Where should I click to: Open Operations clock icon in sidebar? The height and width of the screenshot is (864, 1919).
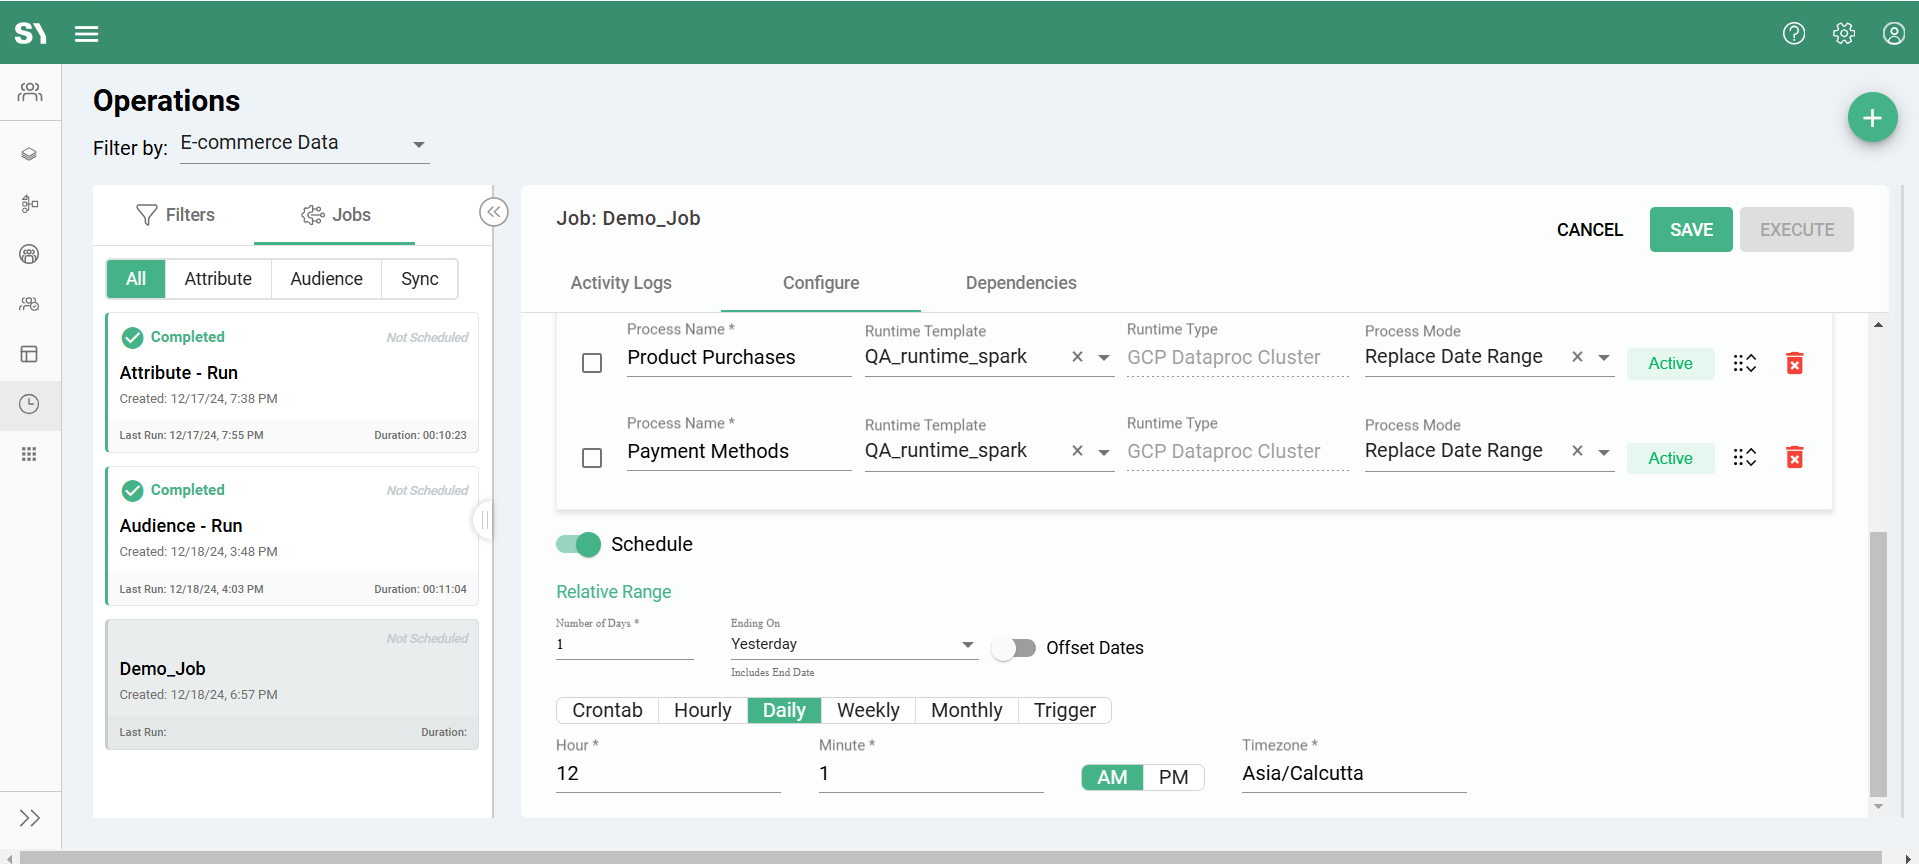click(x=30, y=404)
